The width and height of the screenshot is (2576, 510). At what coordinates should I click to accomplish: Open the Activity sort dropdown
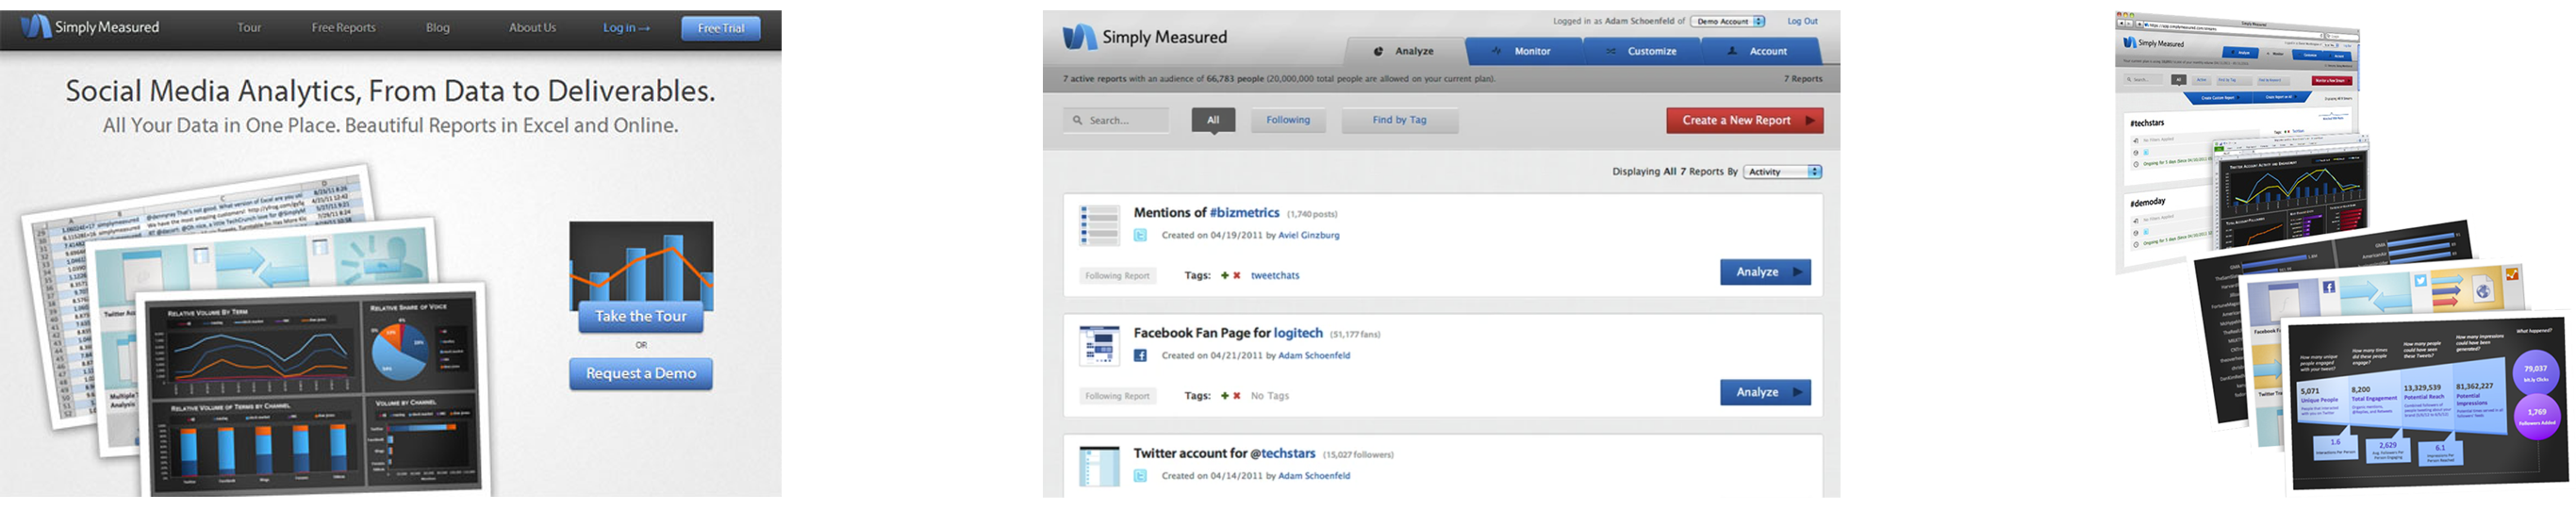(1783, 172)
